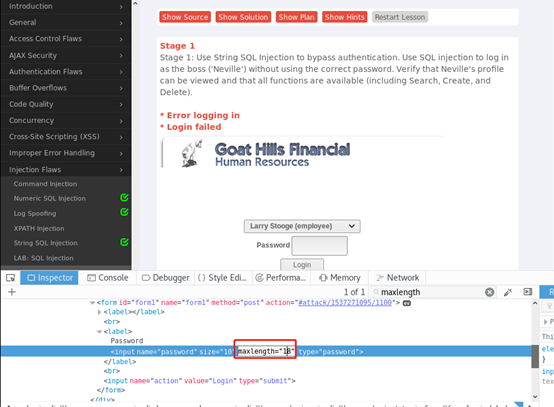Click the element picker icon in devtools
The height and width of the screenshot is (407, 554).
[x=11, y=278]
